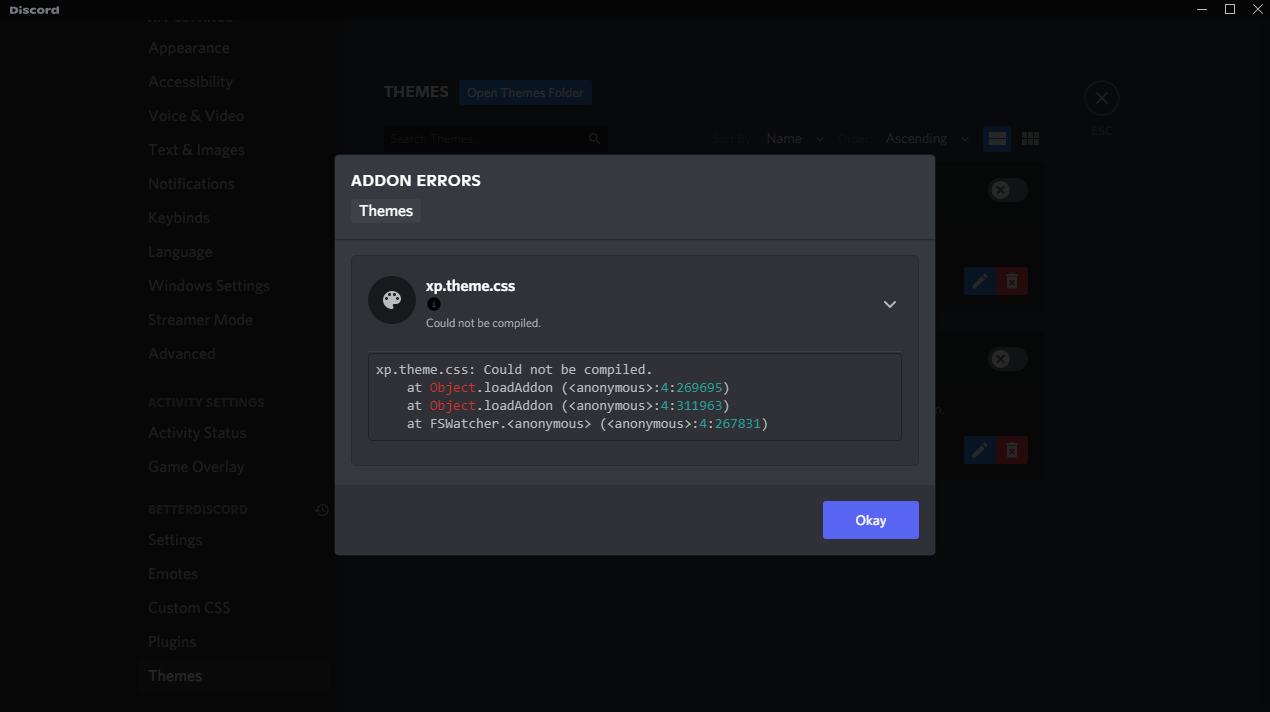Toggle the first theme's enable switch

pyautogui.click(x=1008, y=190)
